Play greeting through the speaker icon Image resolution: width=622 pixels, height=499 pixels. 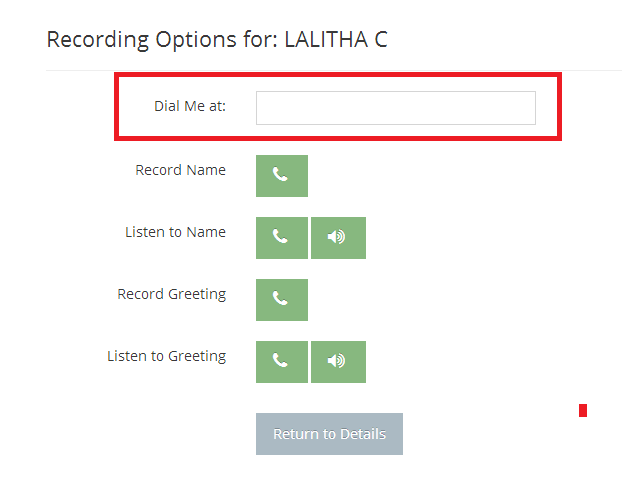[x=338, y=362]
